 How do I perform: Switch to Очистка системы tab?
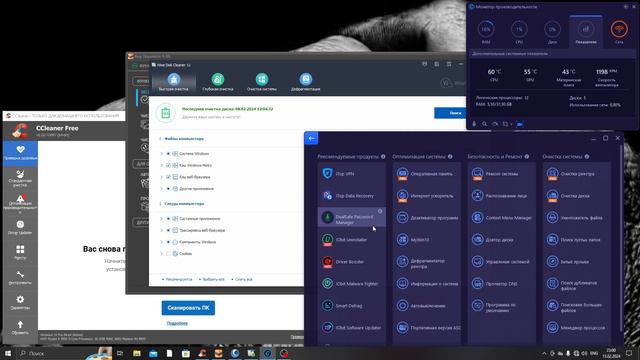tap(262, 82)
